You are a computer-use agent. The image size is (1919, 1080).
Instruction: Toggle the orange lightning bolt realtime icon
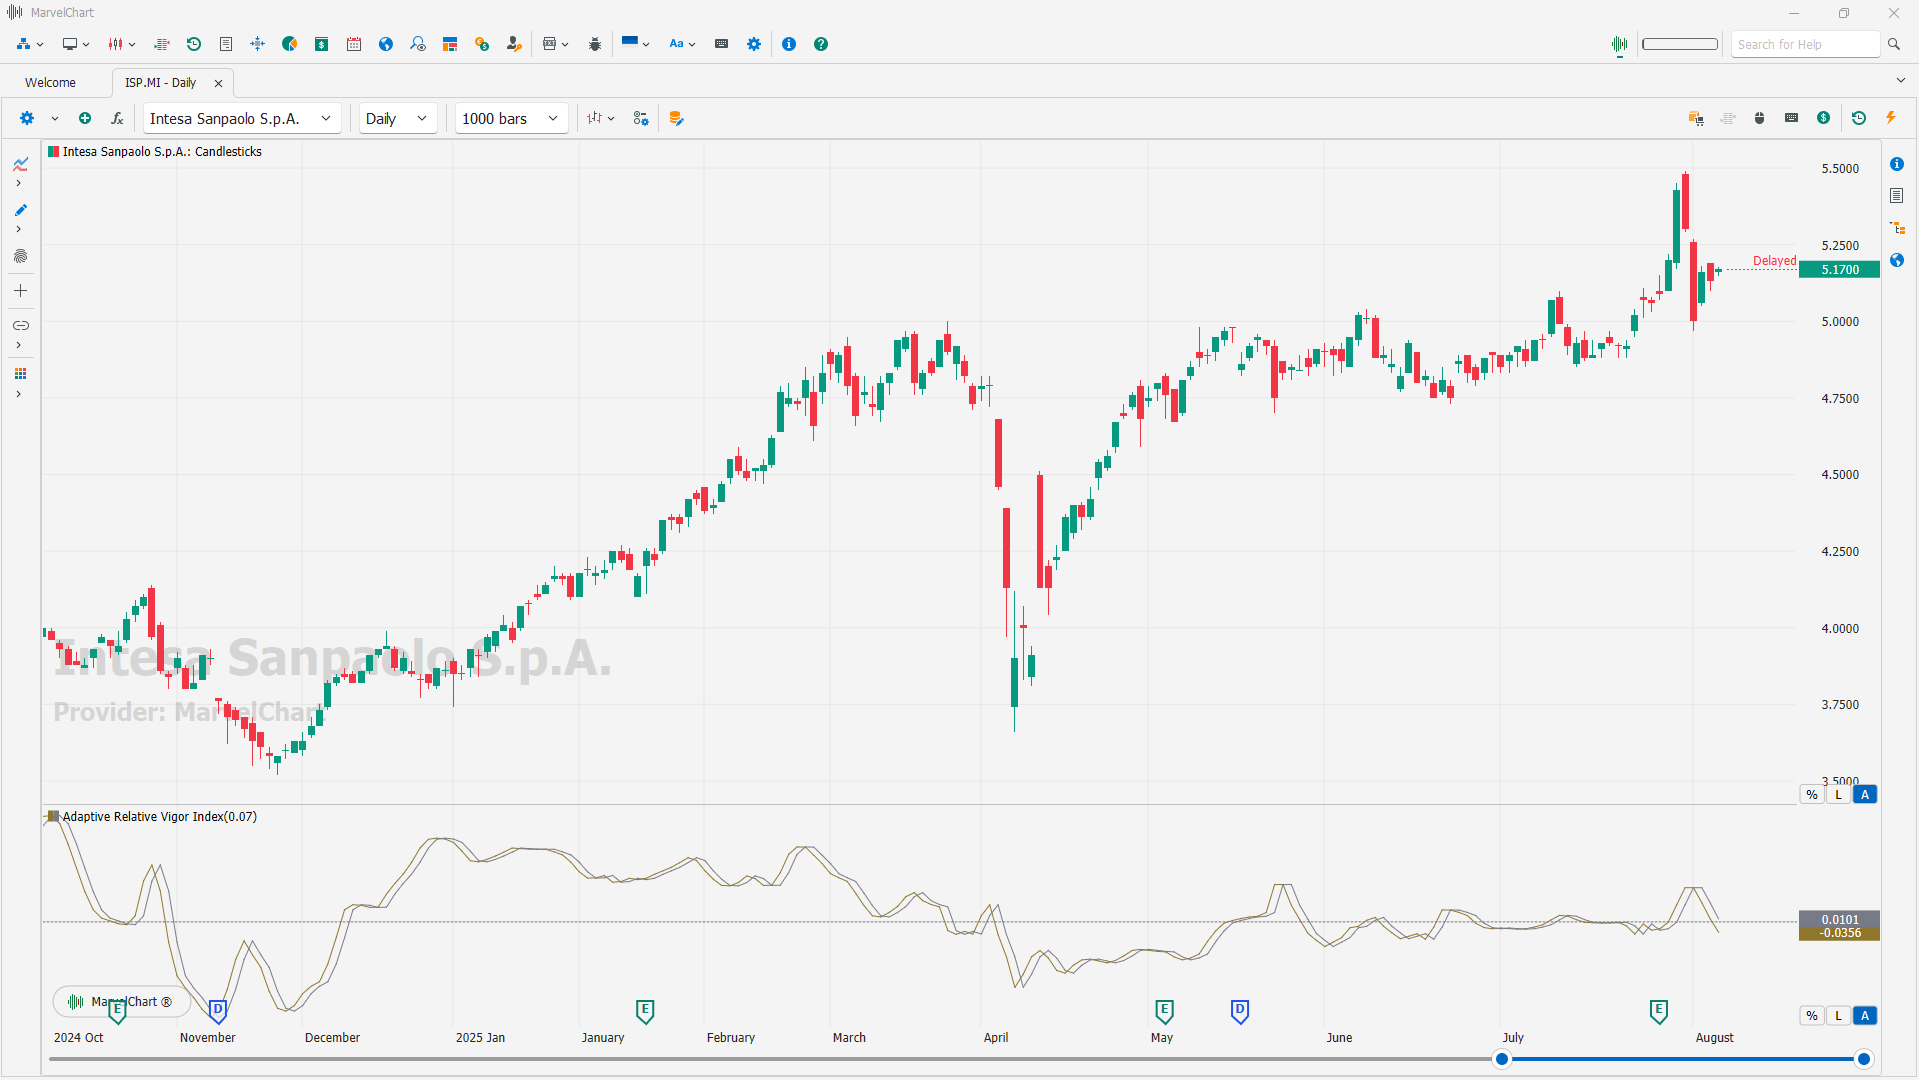pyautogui.click(x=1891, y=118)
